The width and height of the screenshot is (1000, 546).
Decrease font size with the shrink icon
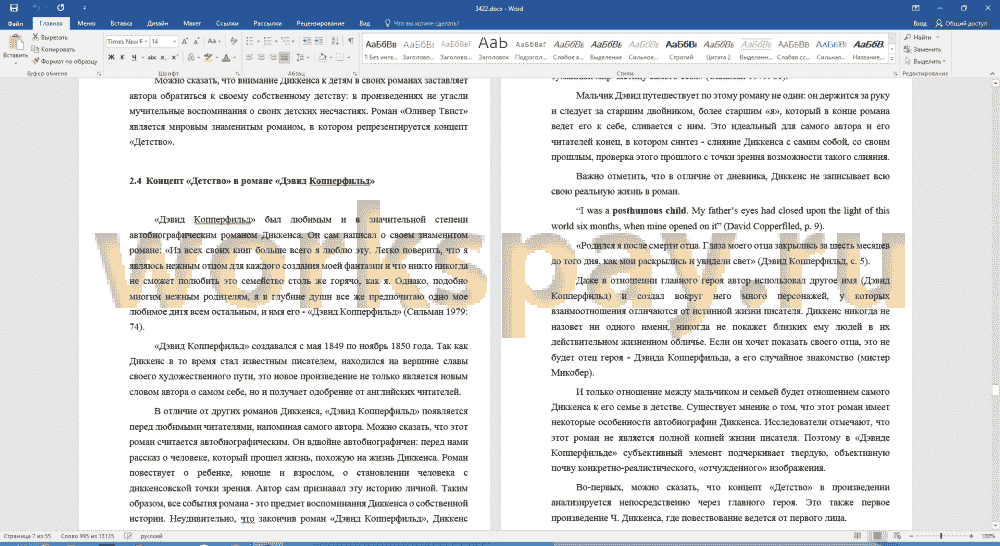click(x=196, y=41)
